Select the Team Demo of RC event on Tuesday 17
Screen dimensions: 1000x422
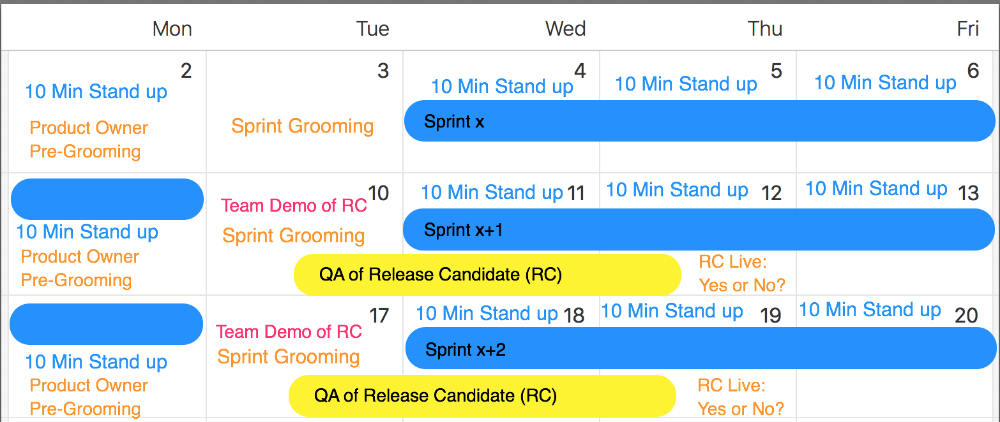click(x=289, y=331)
